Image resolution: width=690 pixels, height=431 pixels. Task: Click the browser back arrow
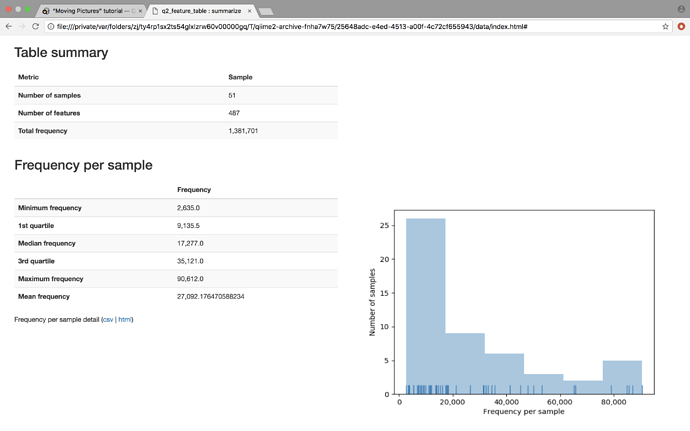point(9,27)
